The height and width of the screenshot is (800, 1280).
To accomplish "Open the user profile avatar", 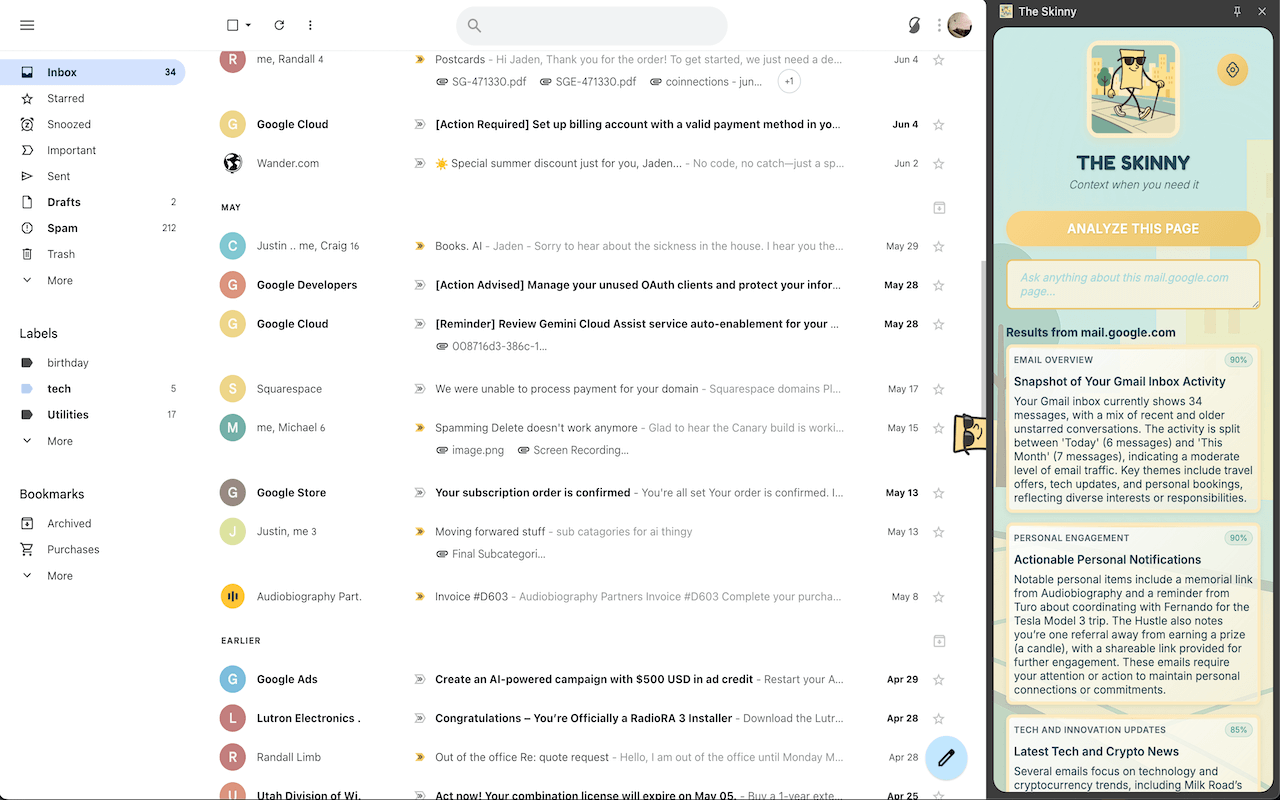I will (960, 25).
